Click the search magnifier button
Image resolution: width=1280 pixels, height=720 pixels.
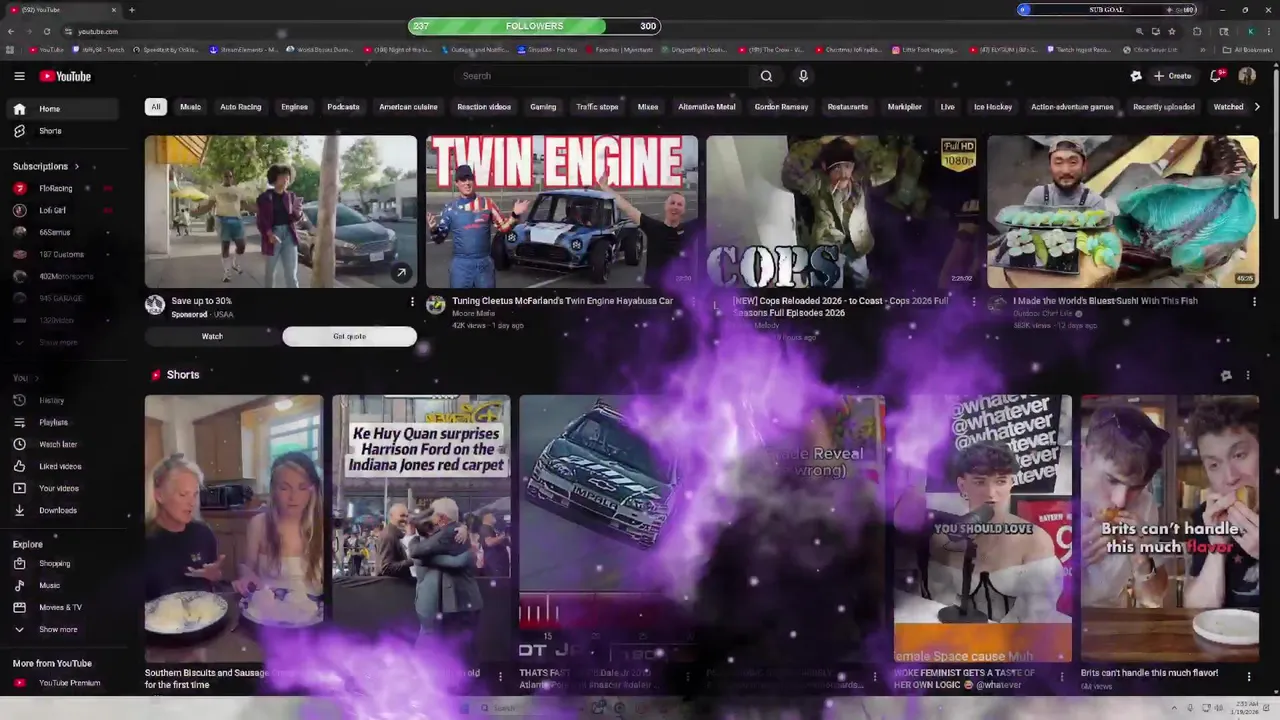pos(766,76)
